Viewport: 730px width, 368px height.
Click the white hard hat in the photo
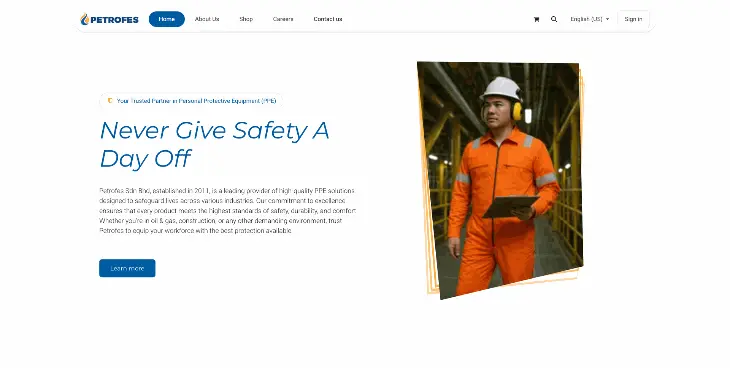point(501,89)
